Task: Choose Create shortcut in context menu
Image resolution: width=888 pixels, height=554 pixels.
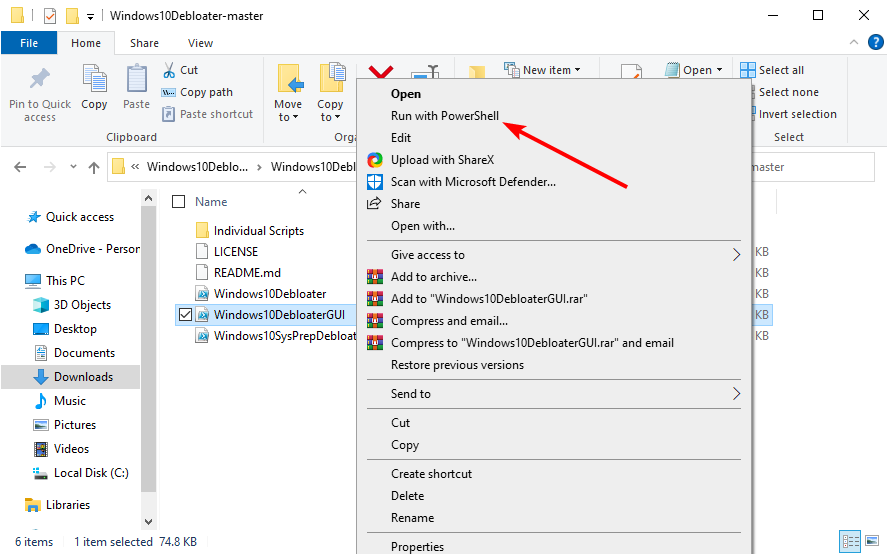Action: pos(431,474)
